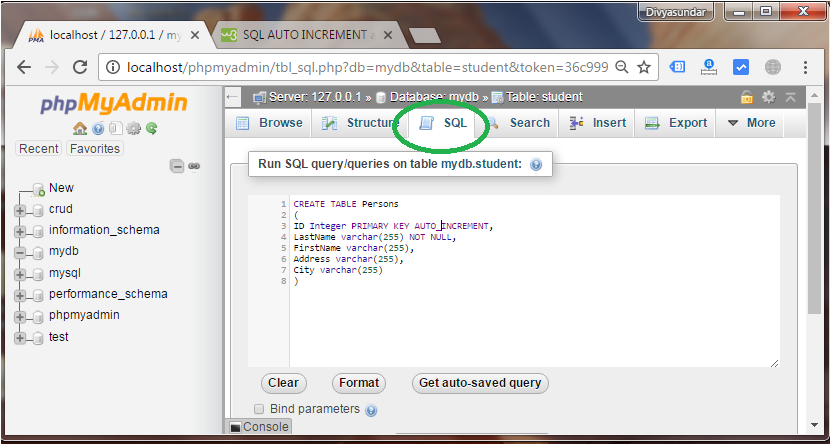Viewport: 831px width, 445px height.
Task: Open the Export tab
Action: point(676,123)
